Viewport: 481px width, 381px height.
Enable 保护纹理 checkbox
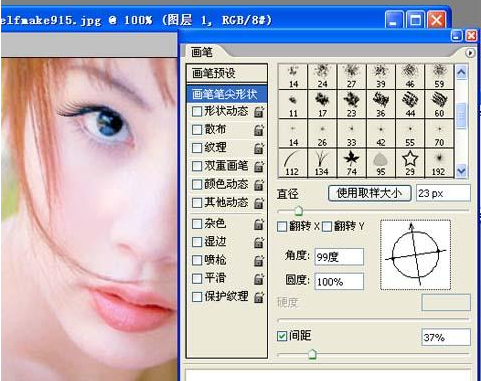[197, 296]
